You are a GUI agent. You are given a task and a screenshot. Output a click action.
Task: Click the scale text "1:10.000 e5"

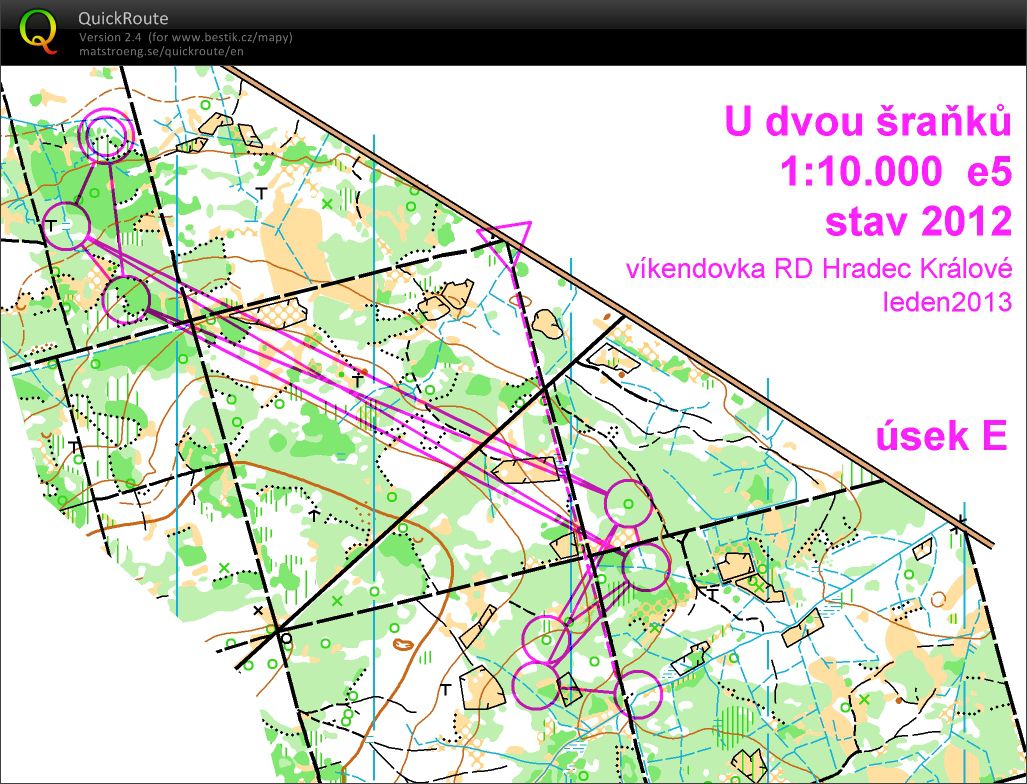[895, 172]
